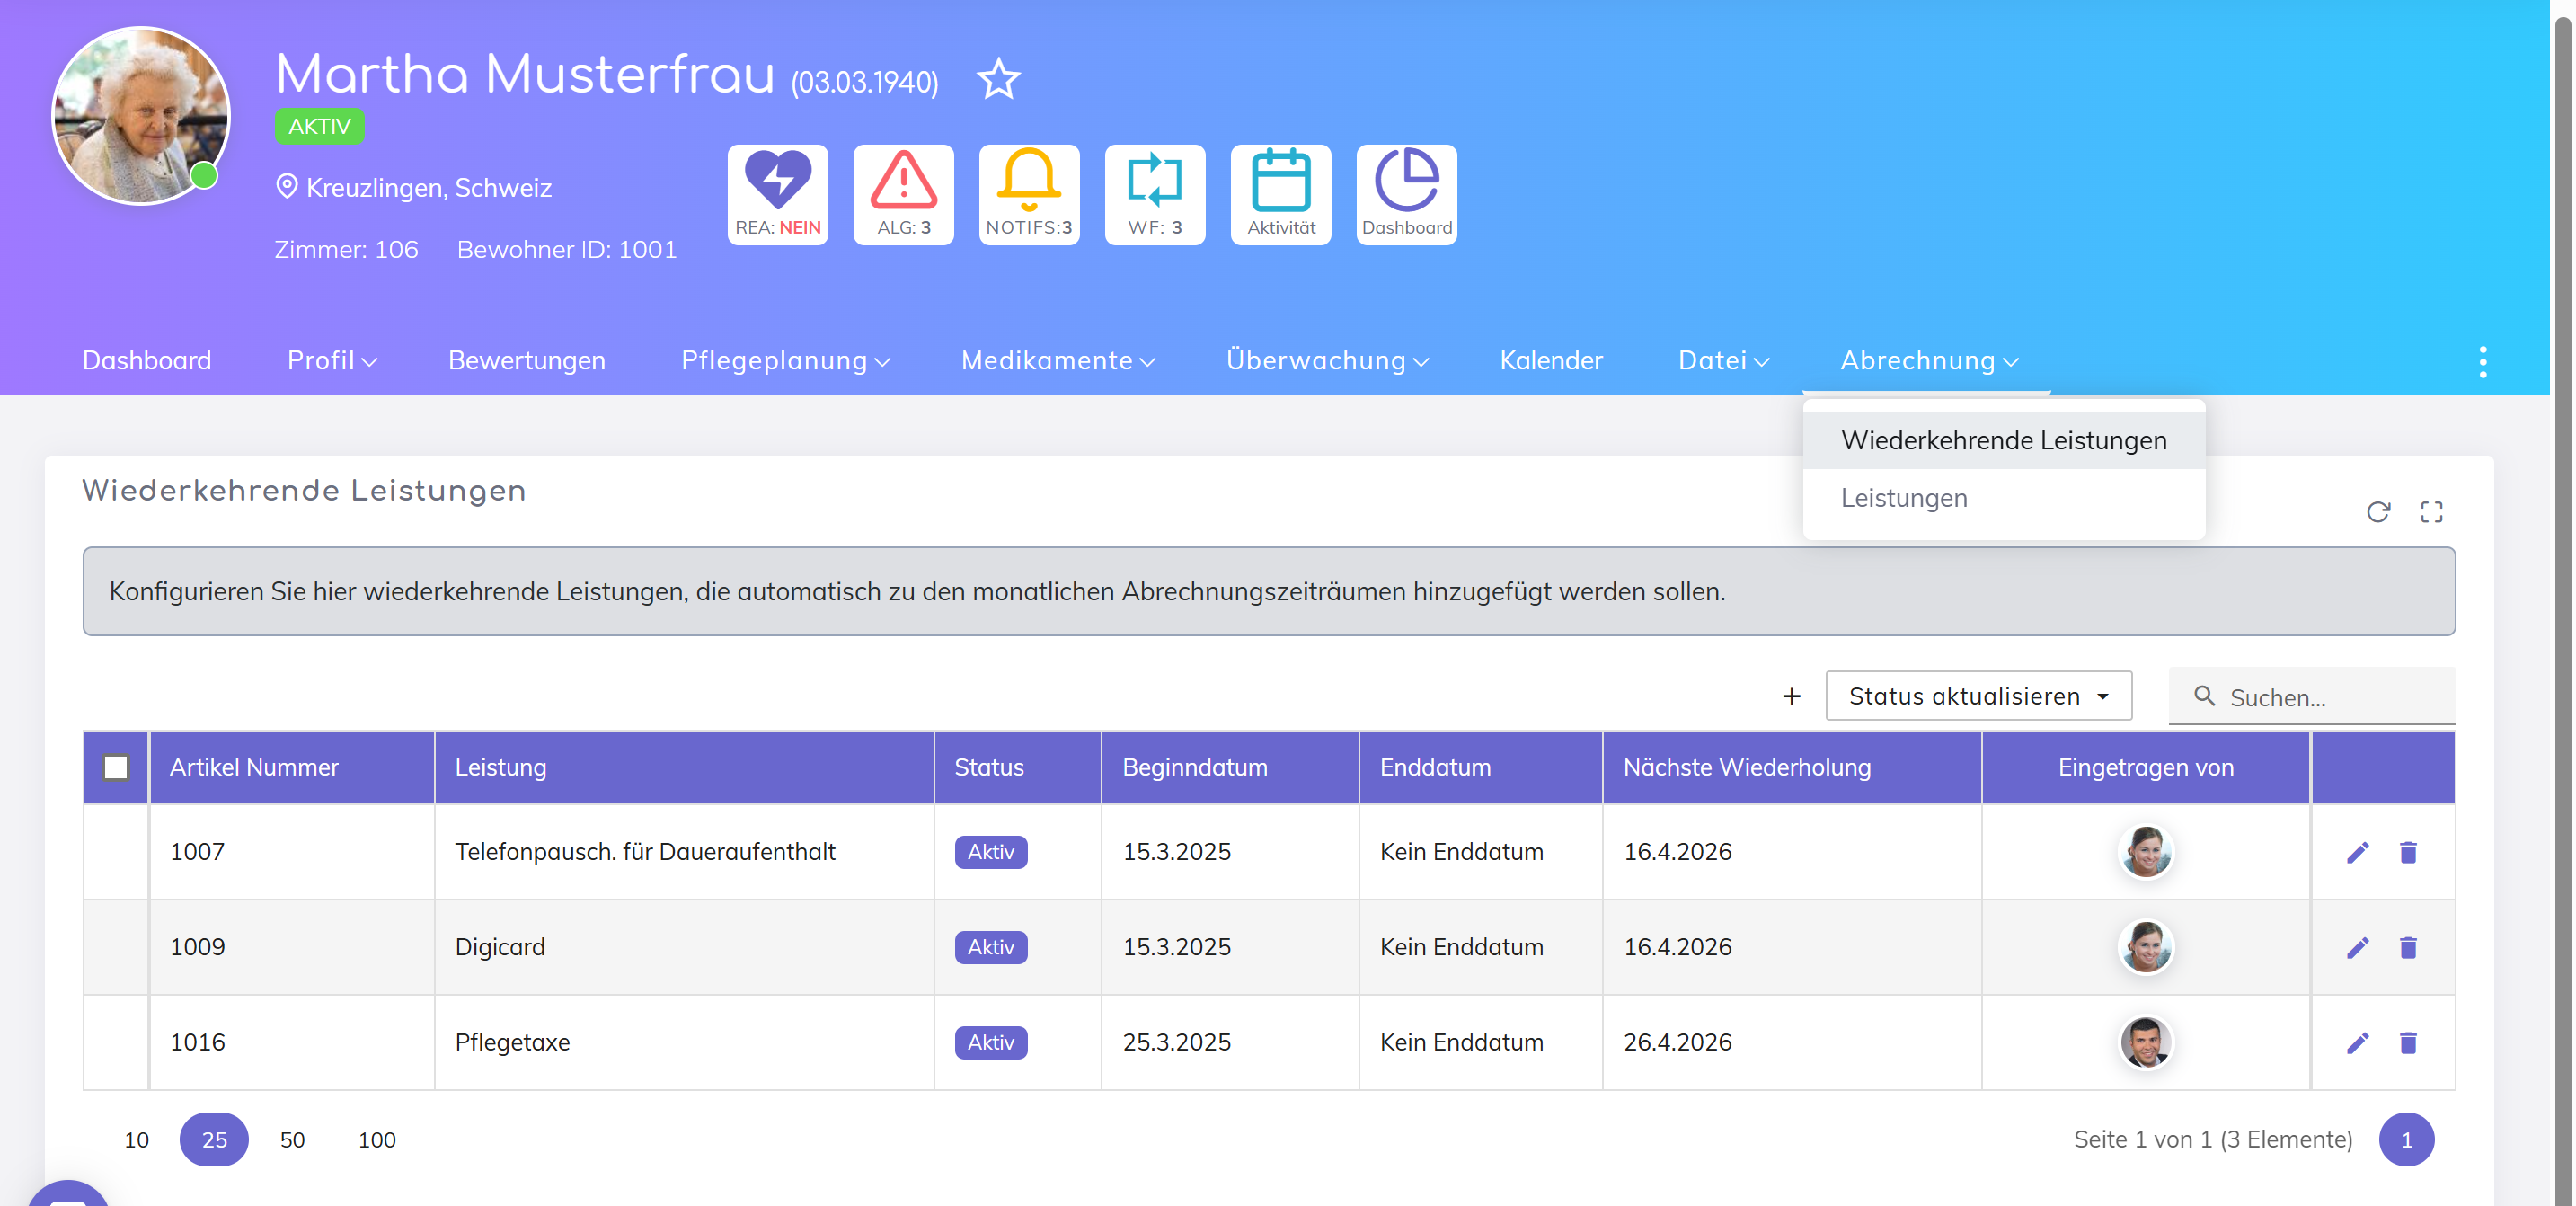This screenshot has height=1206, width=2576.
Task: Add a new recurring service
Action: [x=1791, y=696]
